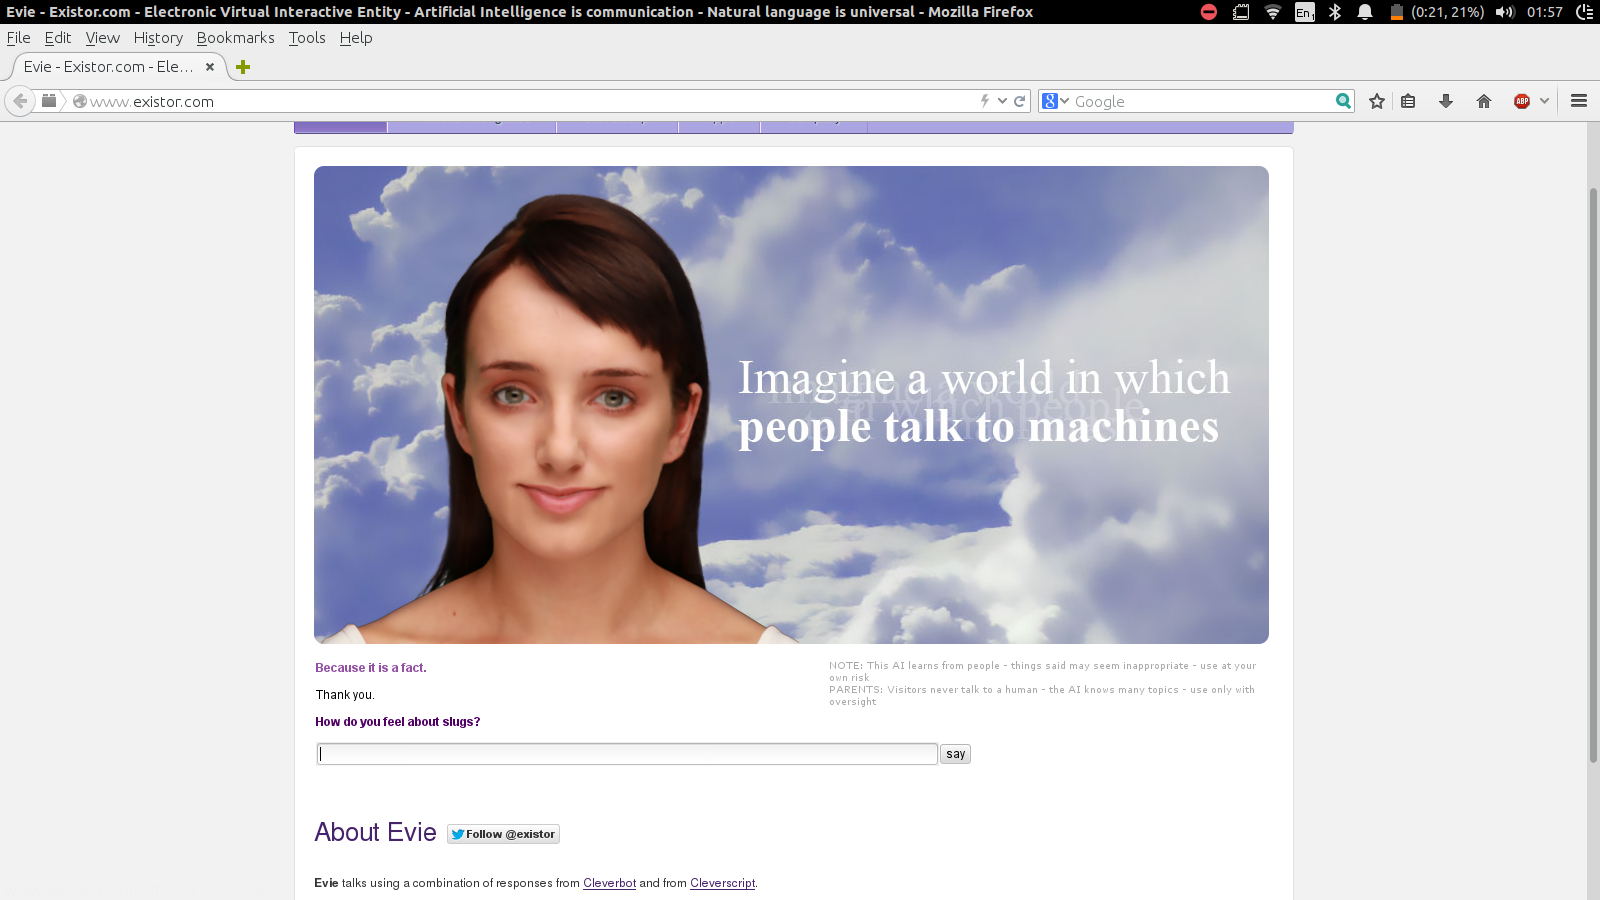The height and width of the screenshot is (900, 1600).
Task: Click the lightning bolt icon in the URL bar
Action: [985, 101]
